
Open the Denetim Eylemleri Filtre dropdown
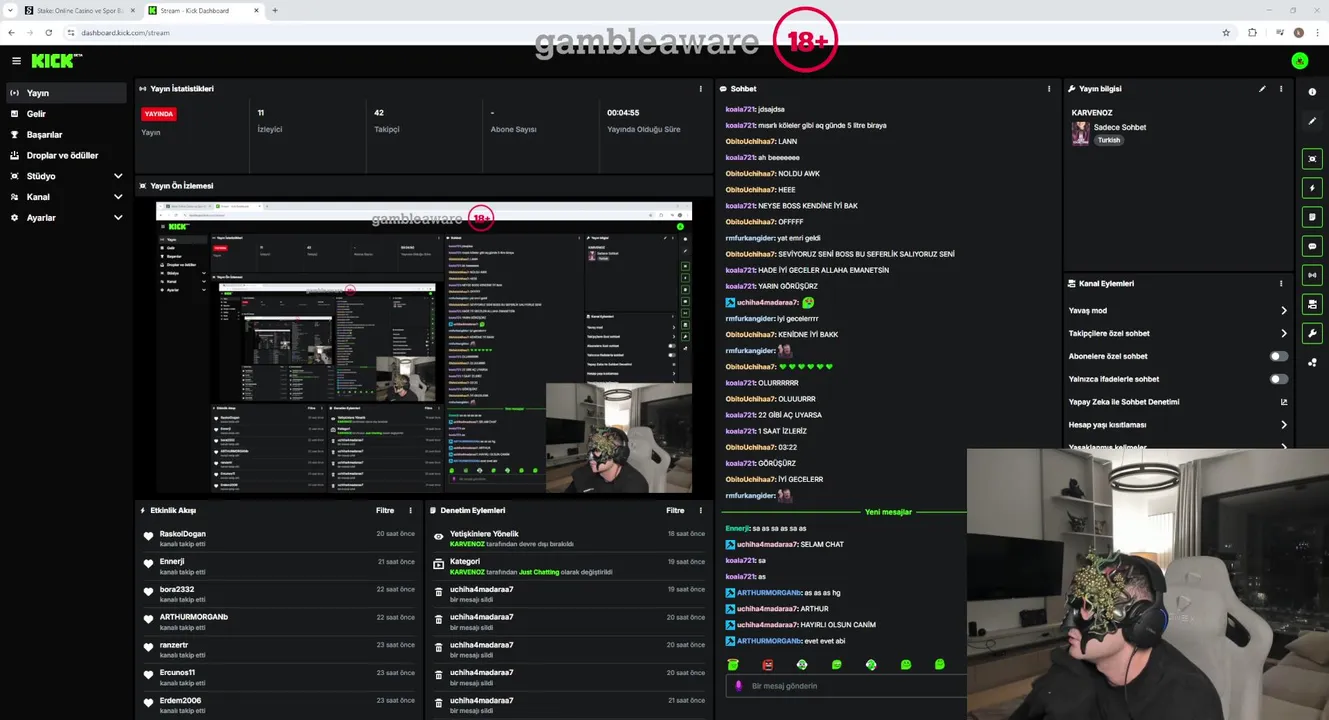(x=675, y=511)
